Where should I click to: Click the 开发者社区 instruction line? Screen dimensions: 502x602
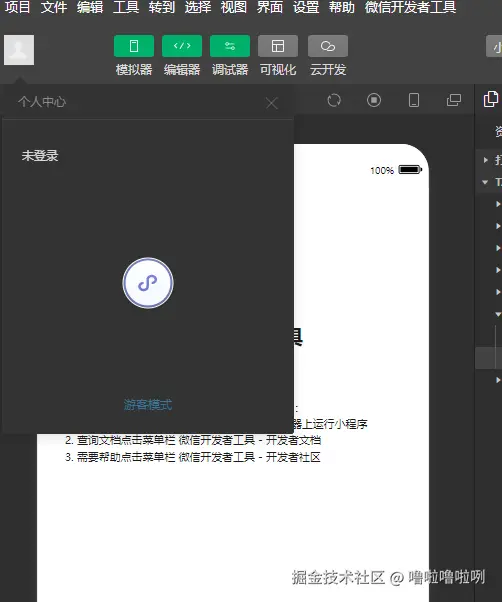coord(193,457)
